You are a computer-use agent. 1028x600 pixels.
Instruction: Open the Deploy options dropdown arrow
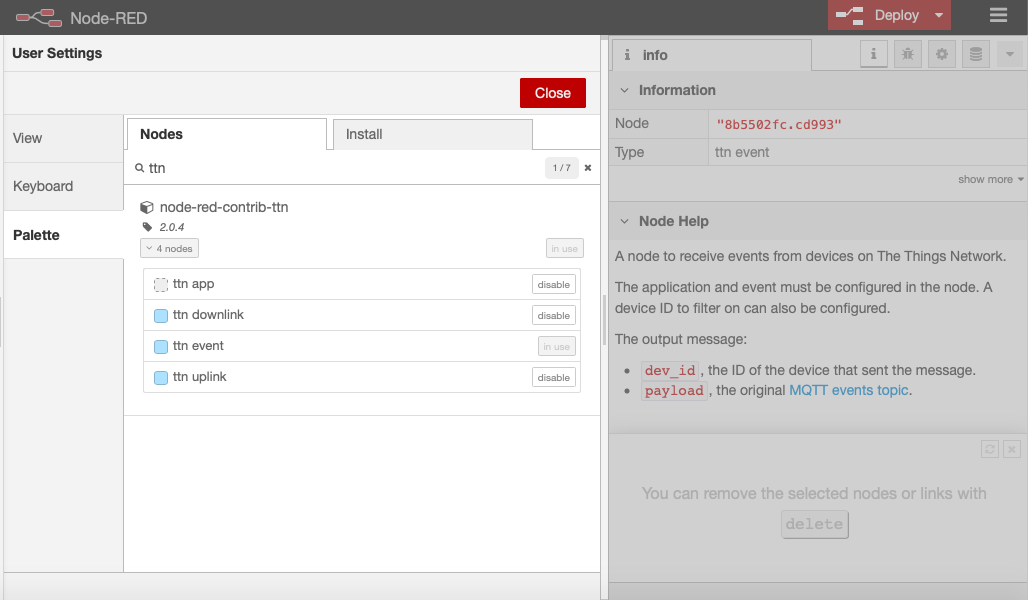coord(938,15)
